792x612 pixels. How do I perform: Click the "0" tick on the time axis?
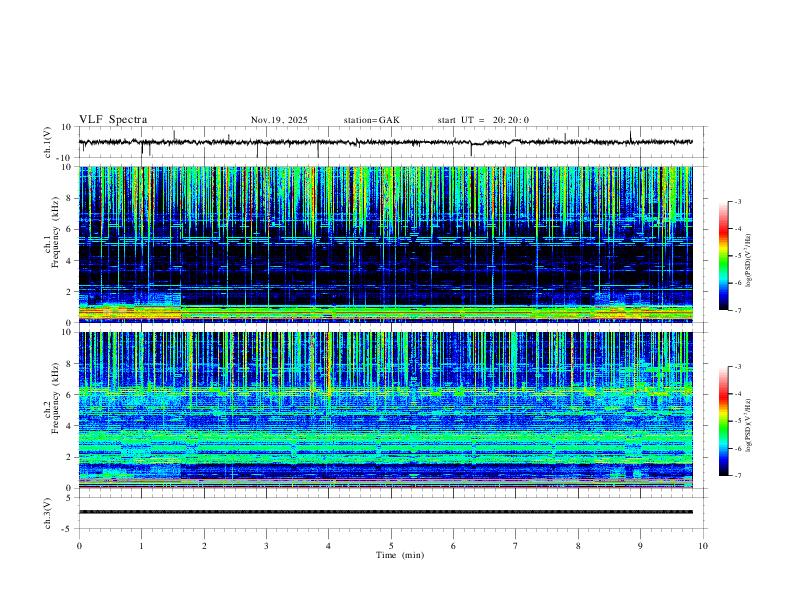tap(79, 546)
